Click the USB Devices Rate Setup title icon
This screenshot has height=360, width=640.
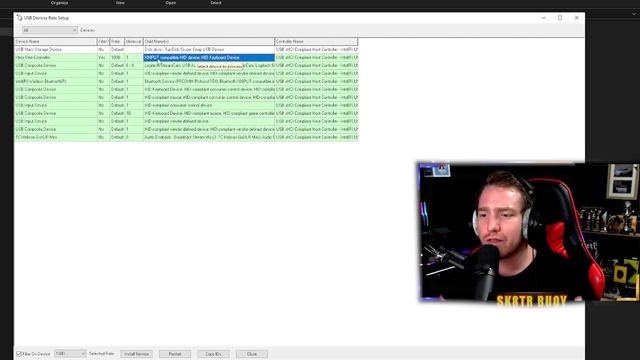click(x=19, y=18)
